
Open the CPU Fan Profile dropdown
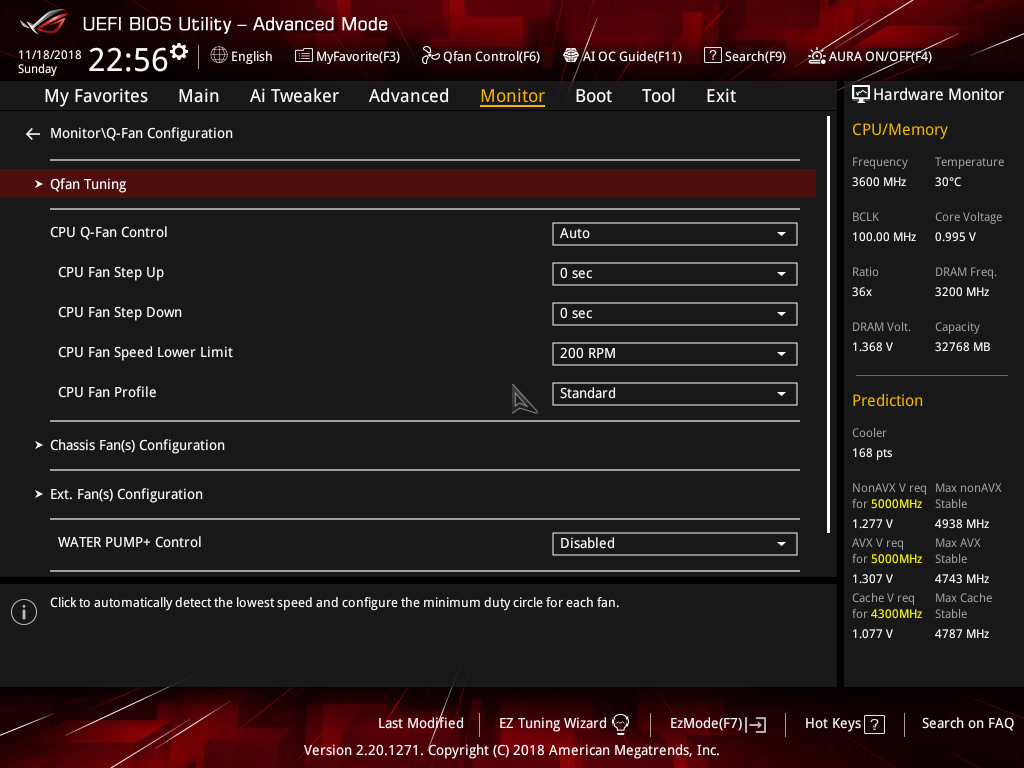tap(675, 394)
